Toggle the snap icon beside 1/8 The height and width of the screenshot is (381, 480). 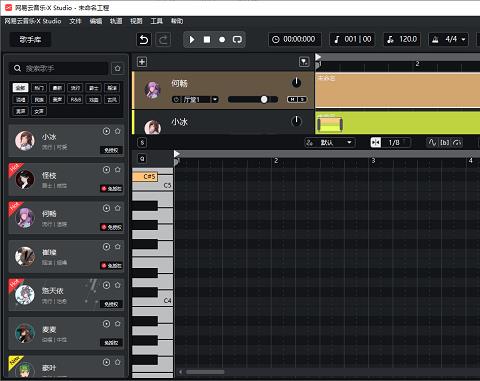point(376,143)
